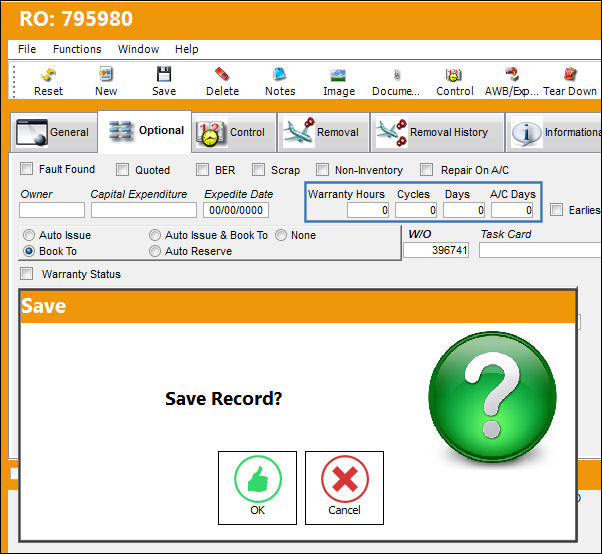The width and height of the screenshot is (602, 554).
Task: Select the Auto Reserve radio option
Action: tap(155, 251)
